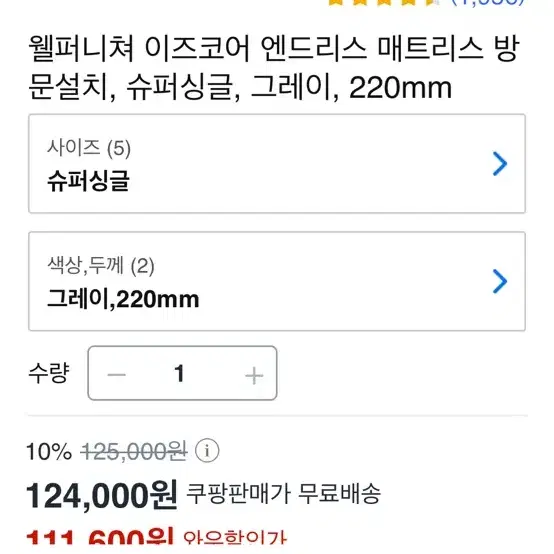
Task: Click the quantity number field showing 1
Action: coord(179,373)
